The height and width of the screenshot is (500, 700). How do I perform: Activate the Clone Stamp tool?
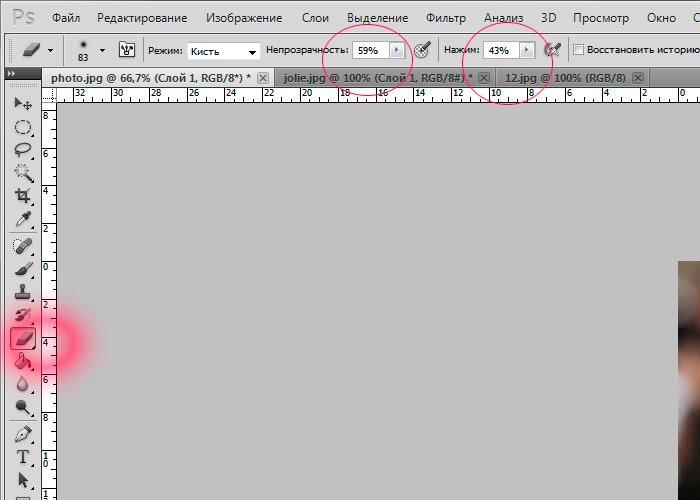coord(23,293)
